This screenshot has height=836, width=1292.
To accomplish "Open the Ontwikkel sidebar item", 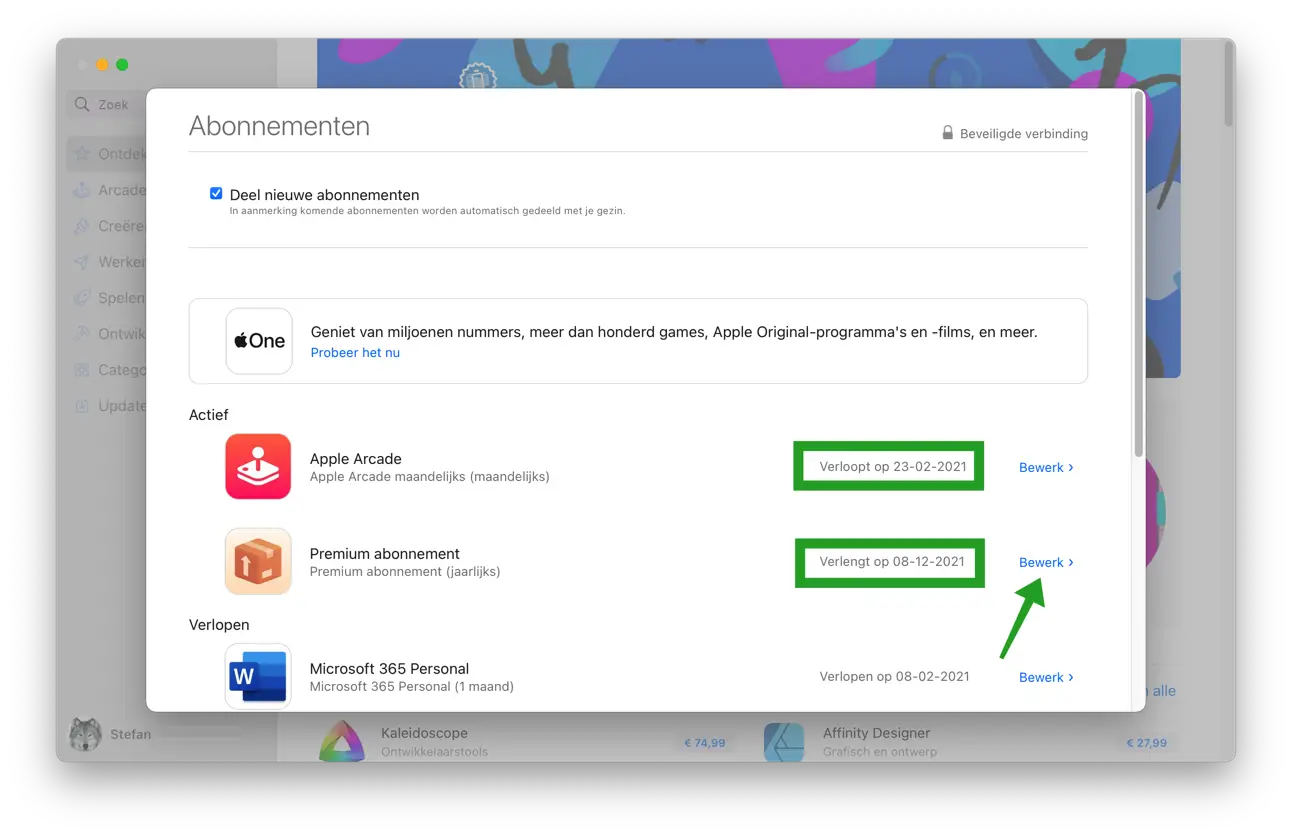I will (x=108, y=334).
